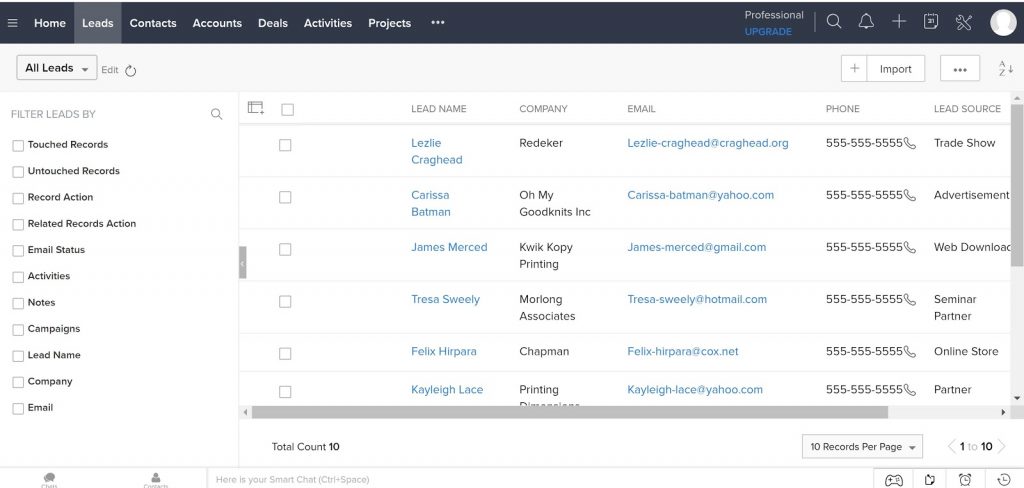
Task: Tick the Activities filter checkbox
Action: [18, 277]
